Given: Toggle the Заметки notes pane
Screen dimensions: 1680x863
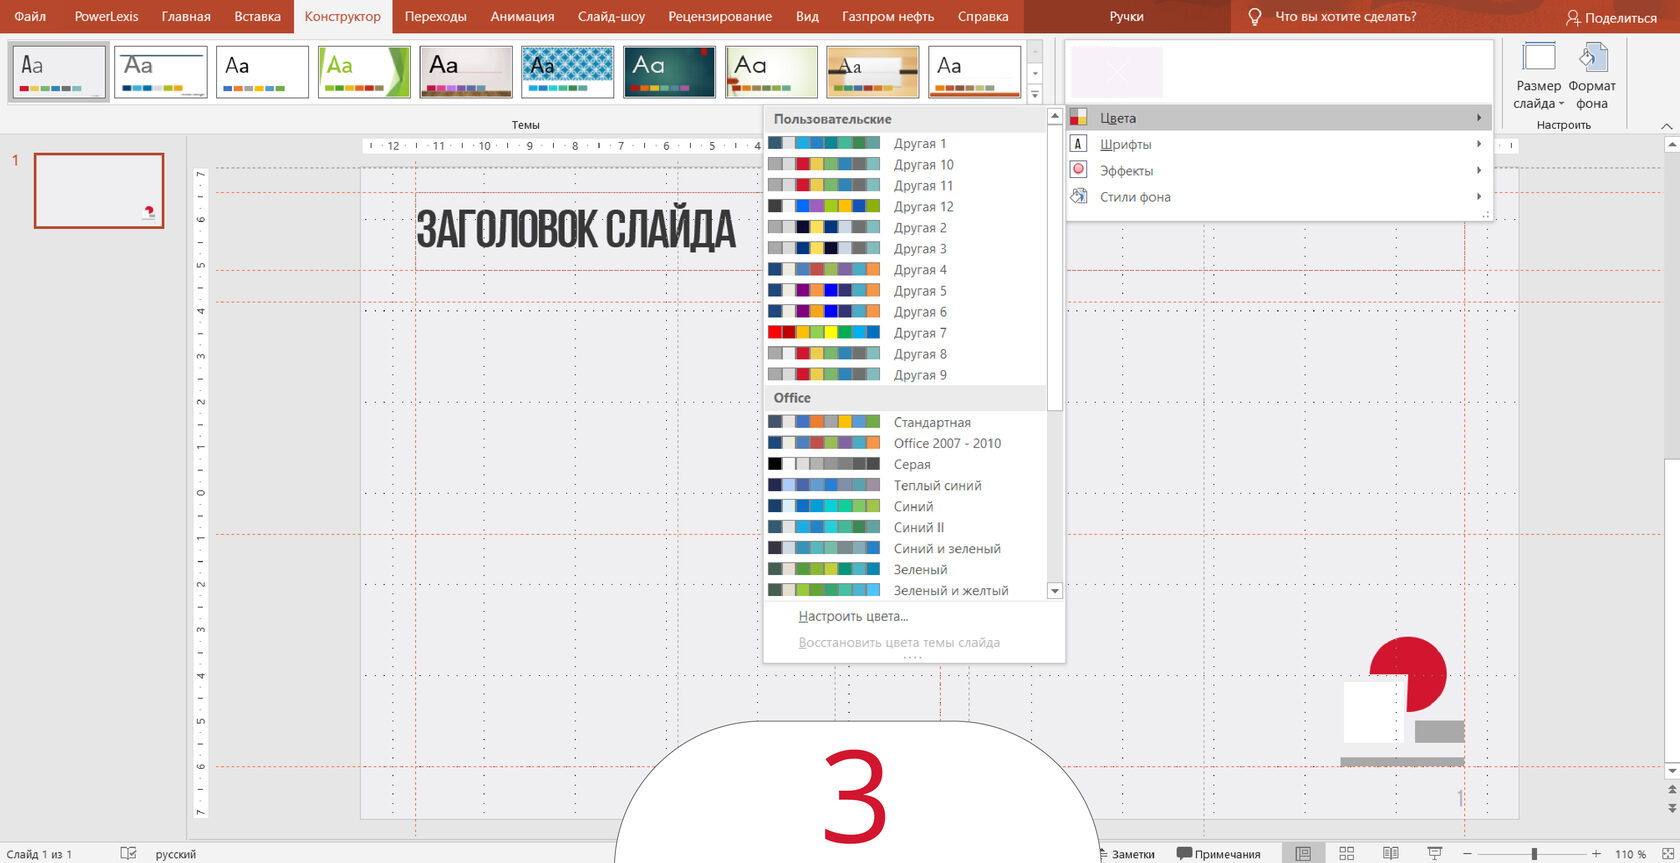Looking at the screenshot, I should [x=1126, y=854].
